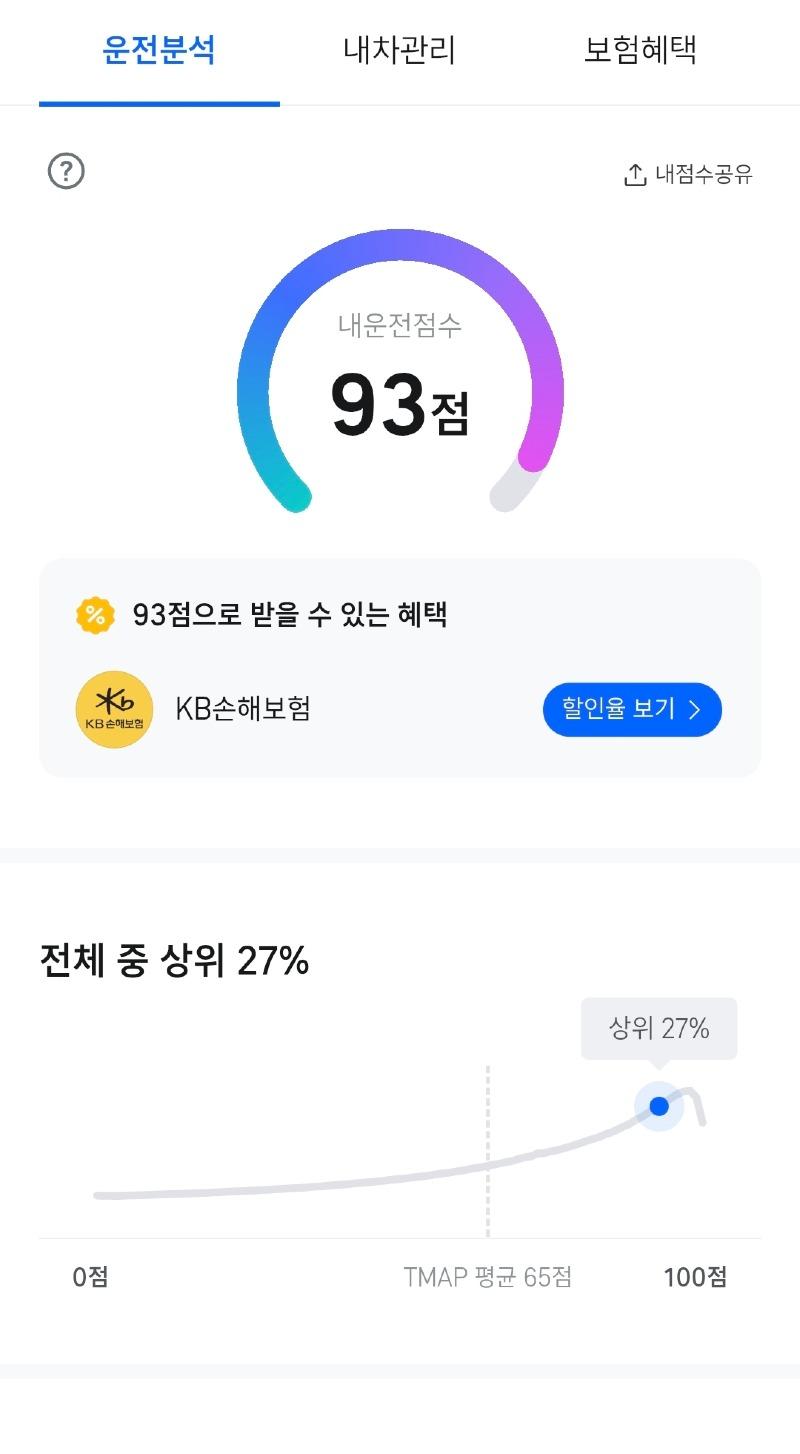Click the KB손해보험 insurer name
Image resolution: width=800 pixels, height=1454 pixels.
[x=243, y=709]
